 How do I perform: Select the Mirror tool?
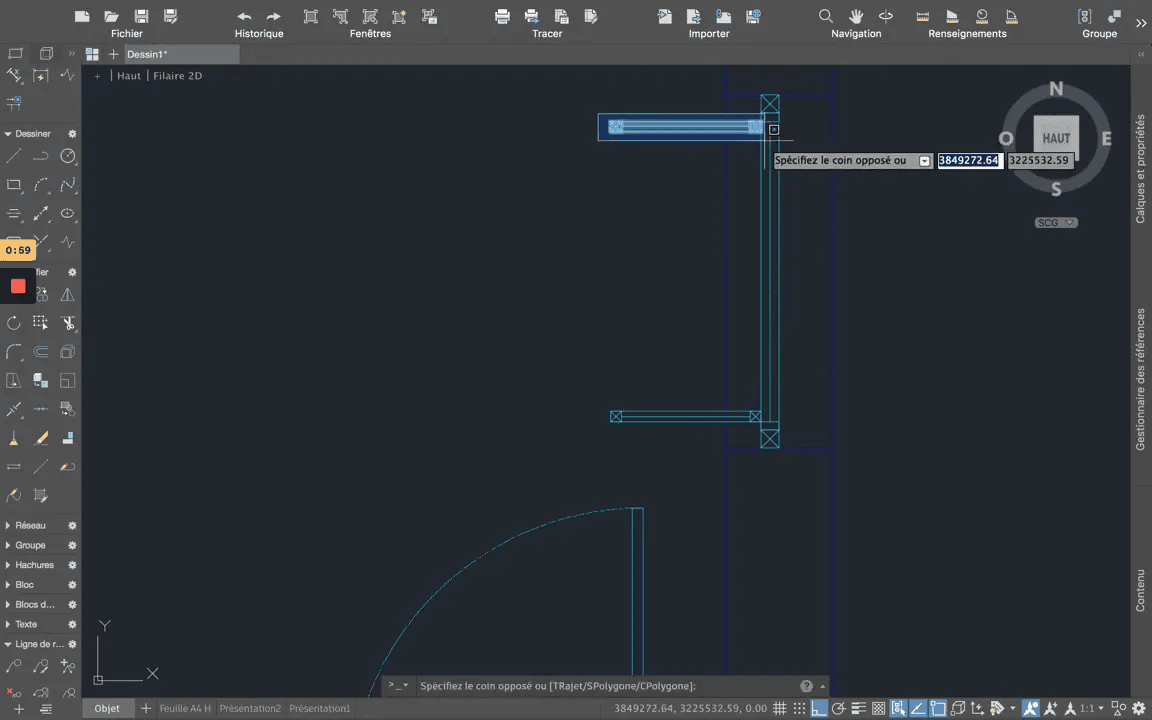68,295
